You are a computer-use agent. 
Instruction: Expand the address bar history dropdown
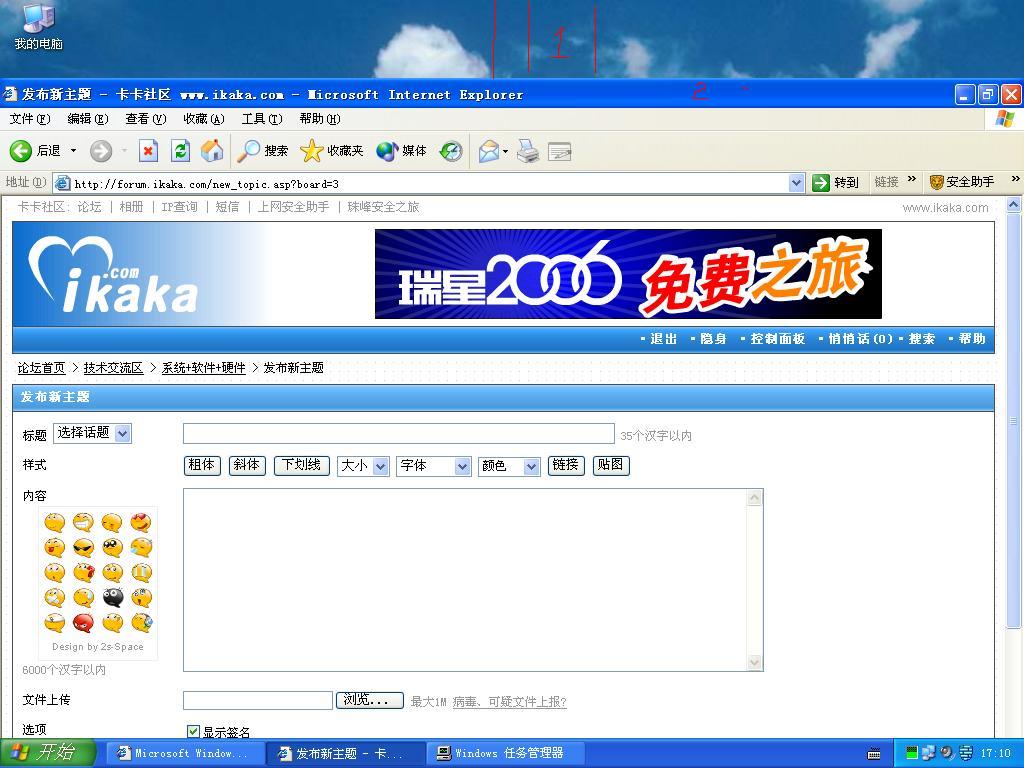(796, 183)
